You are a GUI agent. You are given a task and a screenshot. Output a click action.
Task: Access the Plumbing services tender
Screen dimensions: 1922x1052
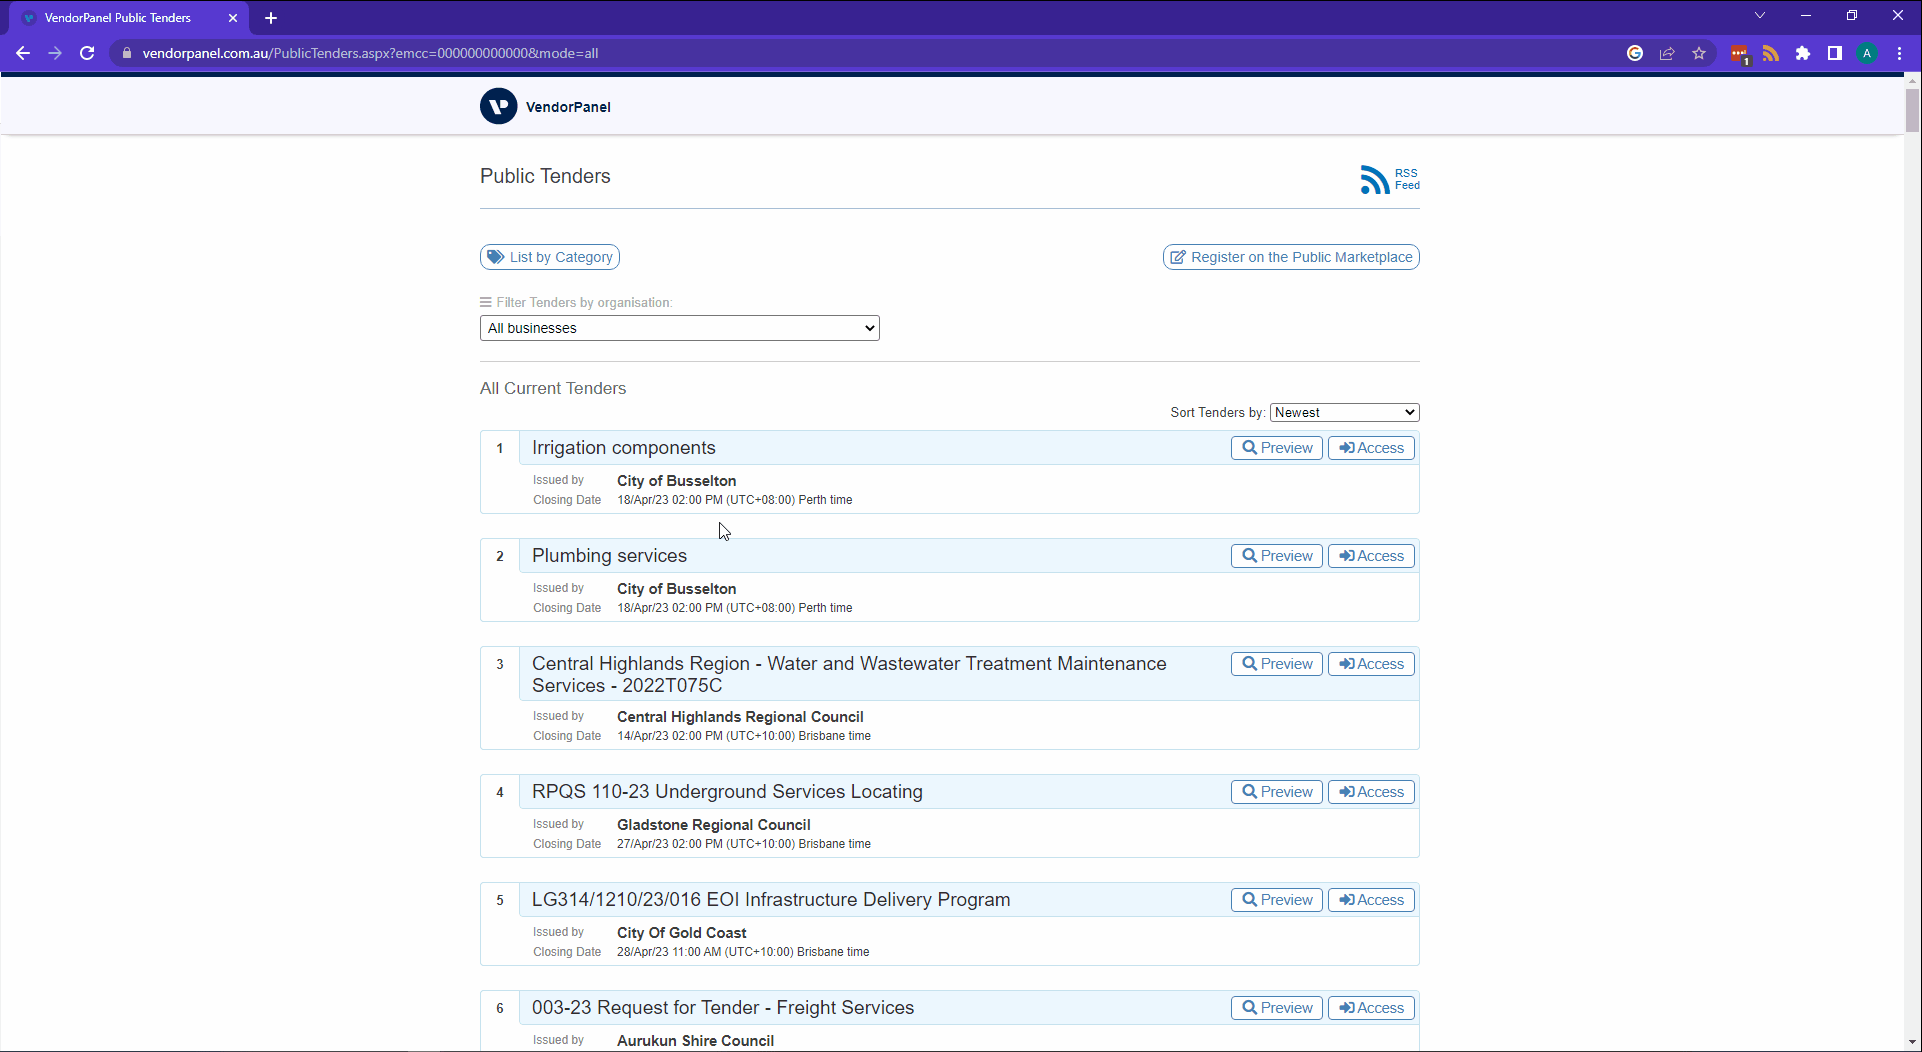pos(1371,556)
